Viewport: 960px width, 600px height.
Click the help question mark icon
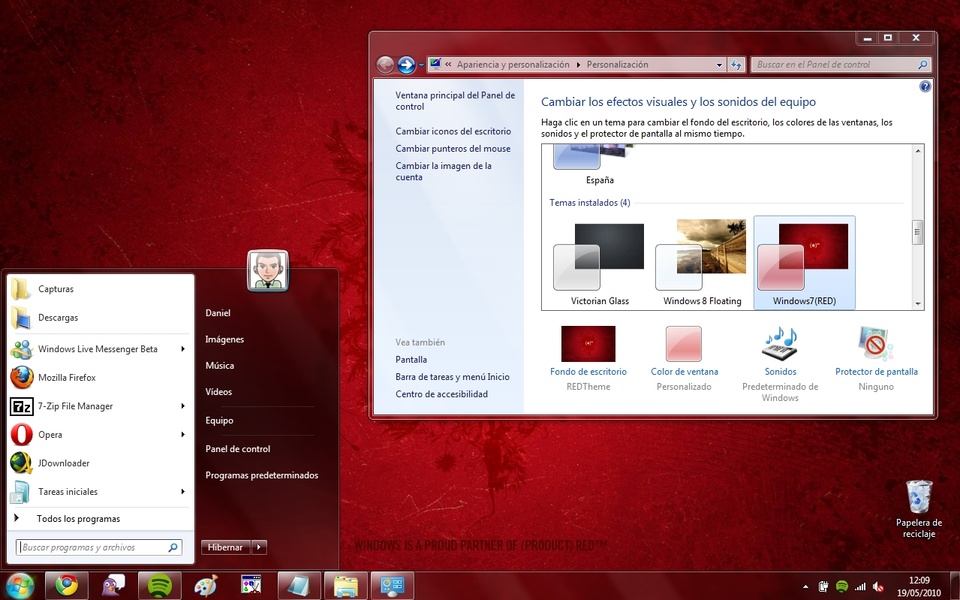pos(925,87)
